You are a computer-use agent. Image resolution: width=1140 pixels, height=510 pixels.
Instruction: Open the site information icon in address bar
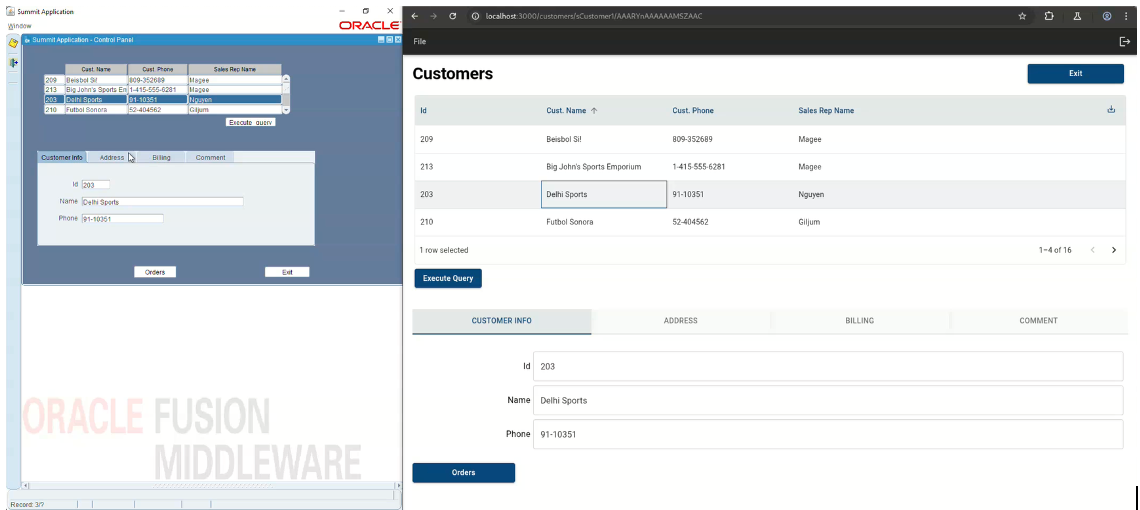pyautogui.click(x=475, y=16)
